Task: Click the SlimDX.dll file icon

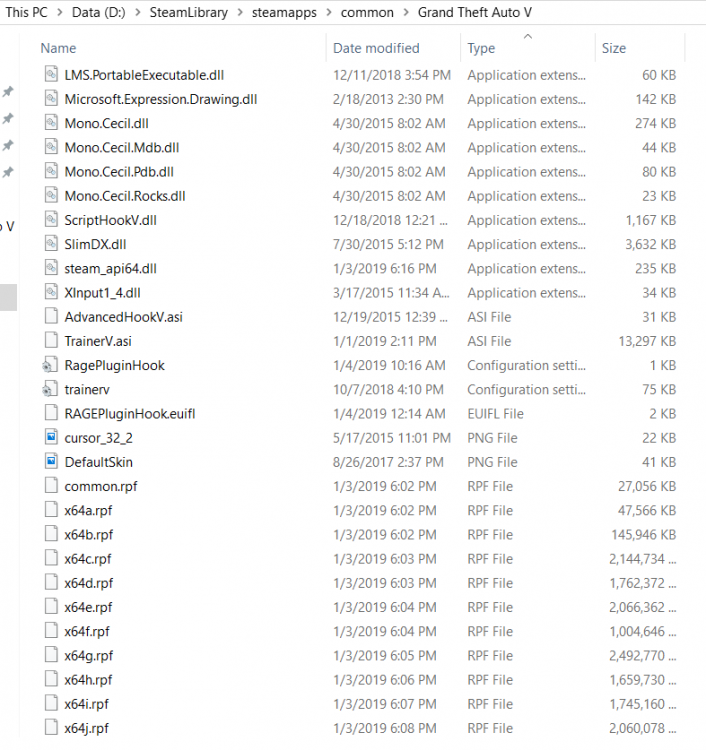Action: click(51, 244)
